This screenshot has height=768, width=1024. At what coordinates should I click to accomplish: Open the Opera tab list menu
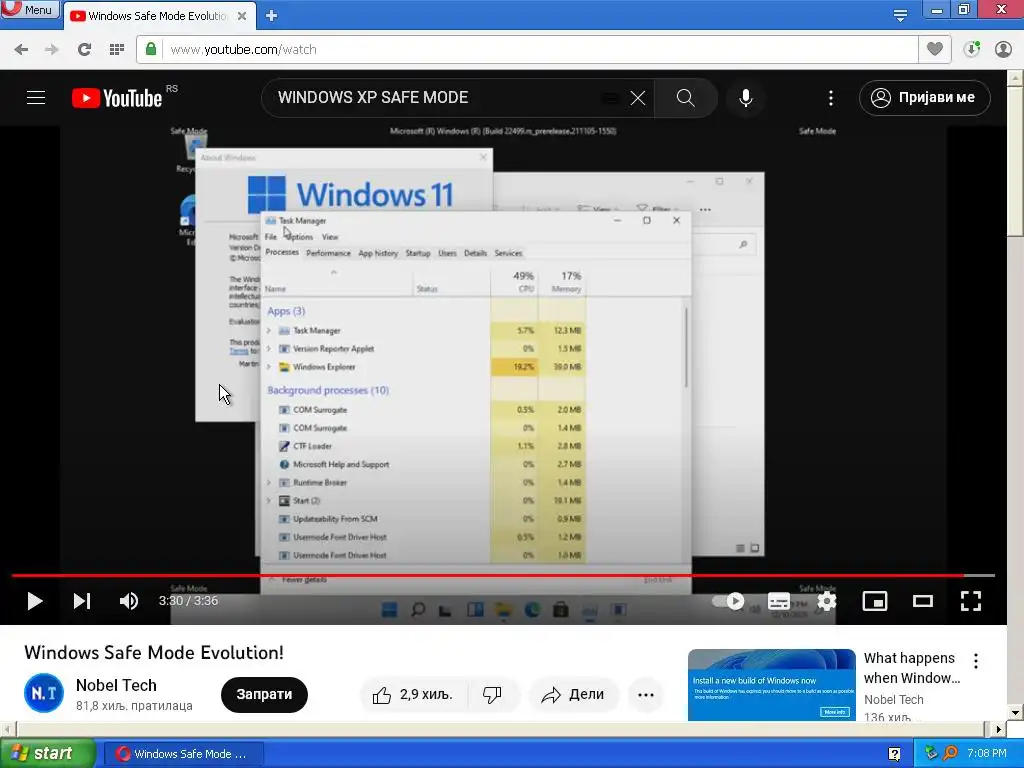click(x=900, y=15)
